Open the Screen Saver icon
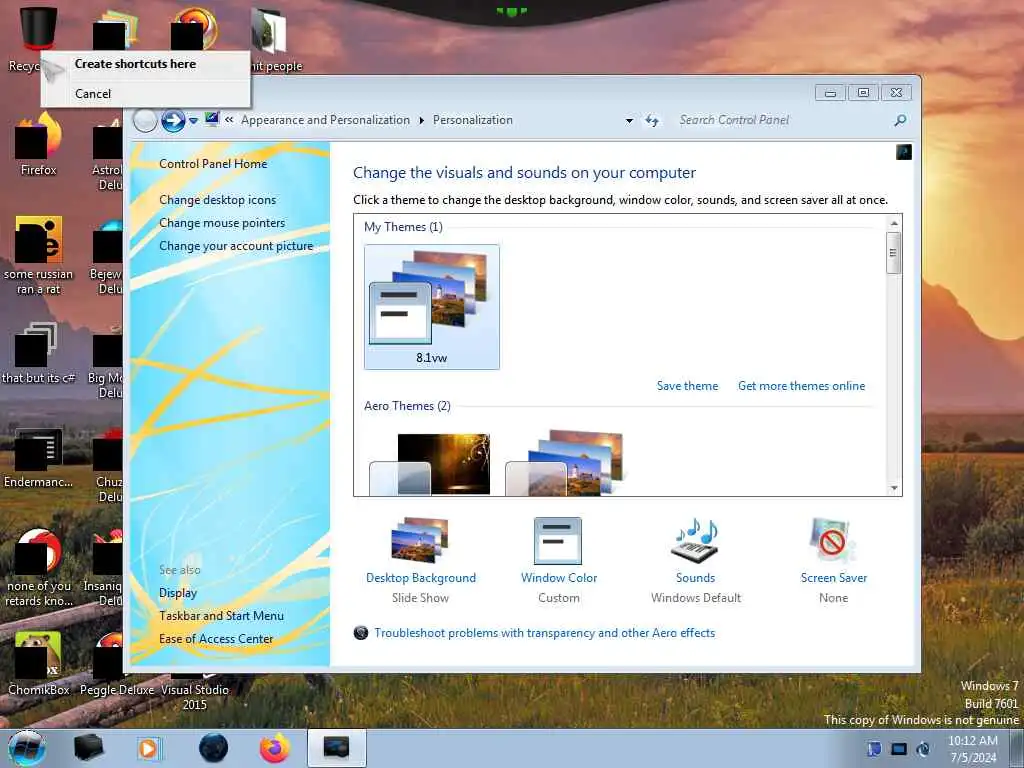 pyautogui.click(x=832, y=541)
